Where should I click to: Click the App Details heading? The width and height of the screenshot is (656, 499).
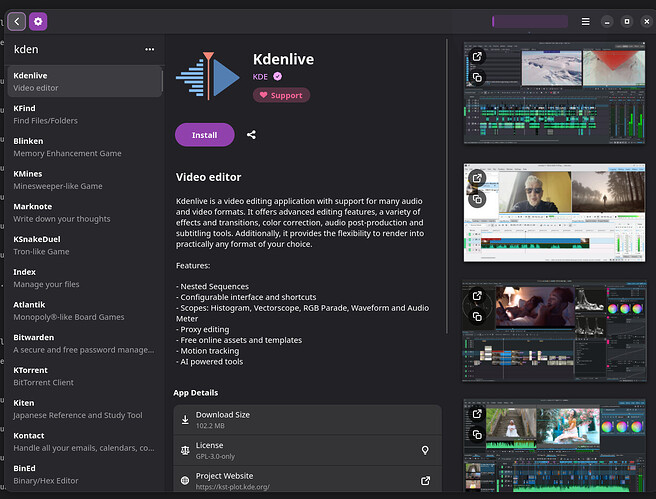tap(196, 393)
